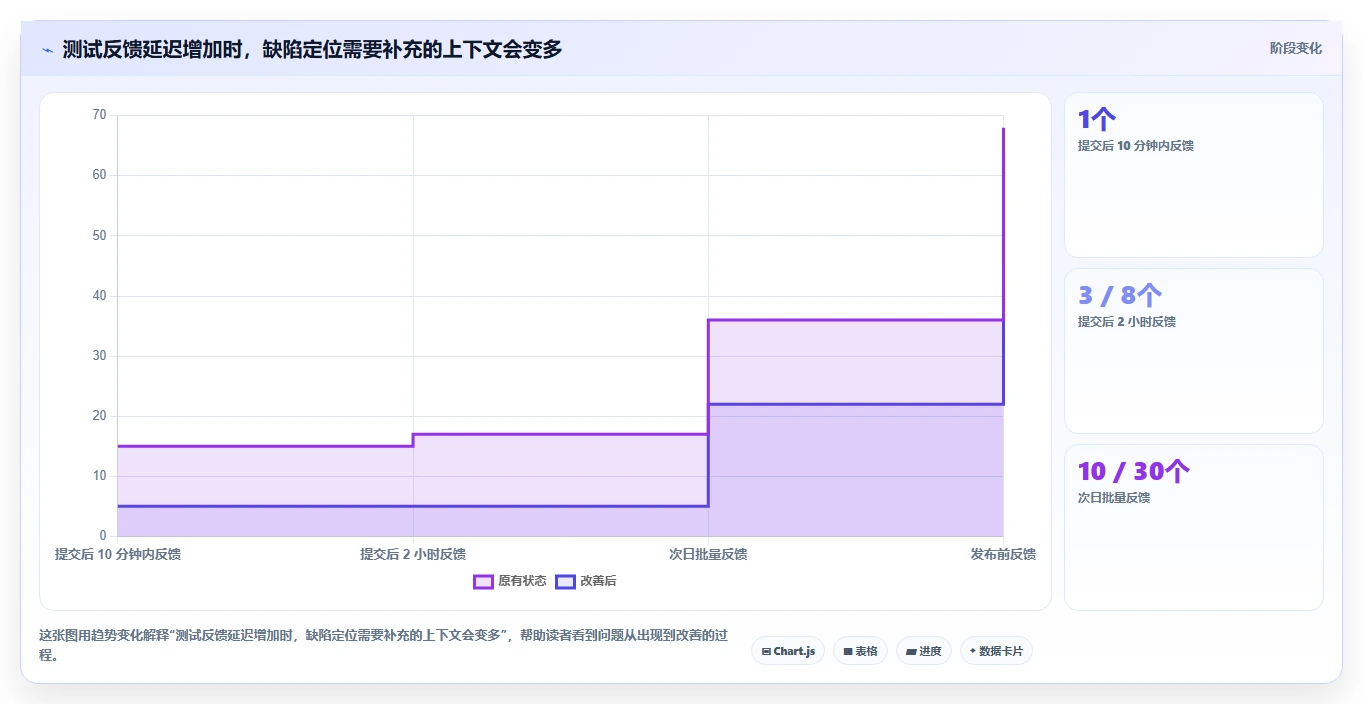Open the 1个 data card
The height and width of the screenshot is (704, 1363).
pos(1194,175)
